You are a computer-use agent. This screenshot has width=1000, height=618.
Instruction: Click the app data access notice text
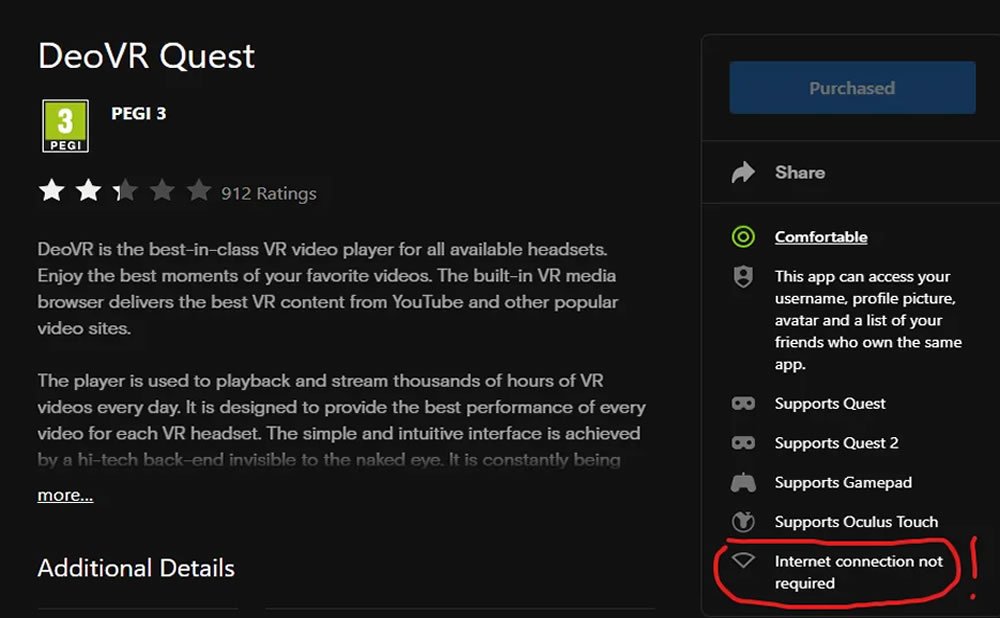coord(868,320)
